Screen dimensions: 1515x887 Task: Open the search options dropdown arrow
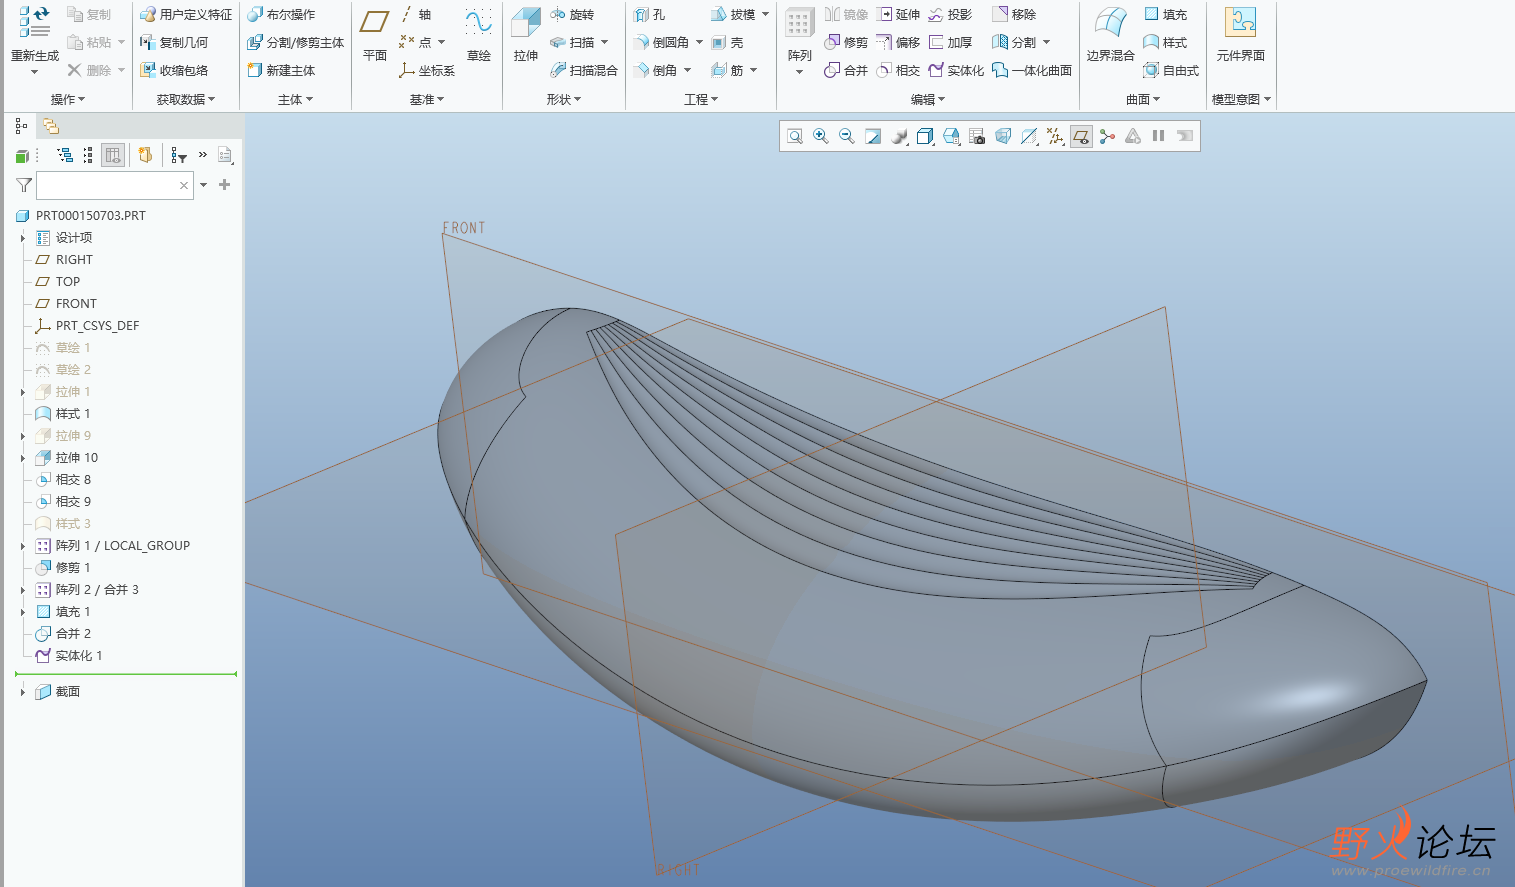click(204, 185)
